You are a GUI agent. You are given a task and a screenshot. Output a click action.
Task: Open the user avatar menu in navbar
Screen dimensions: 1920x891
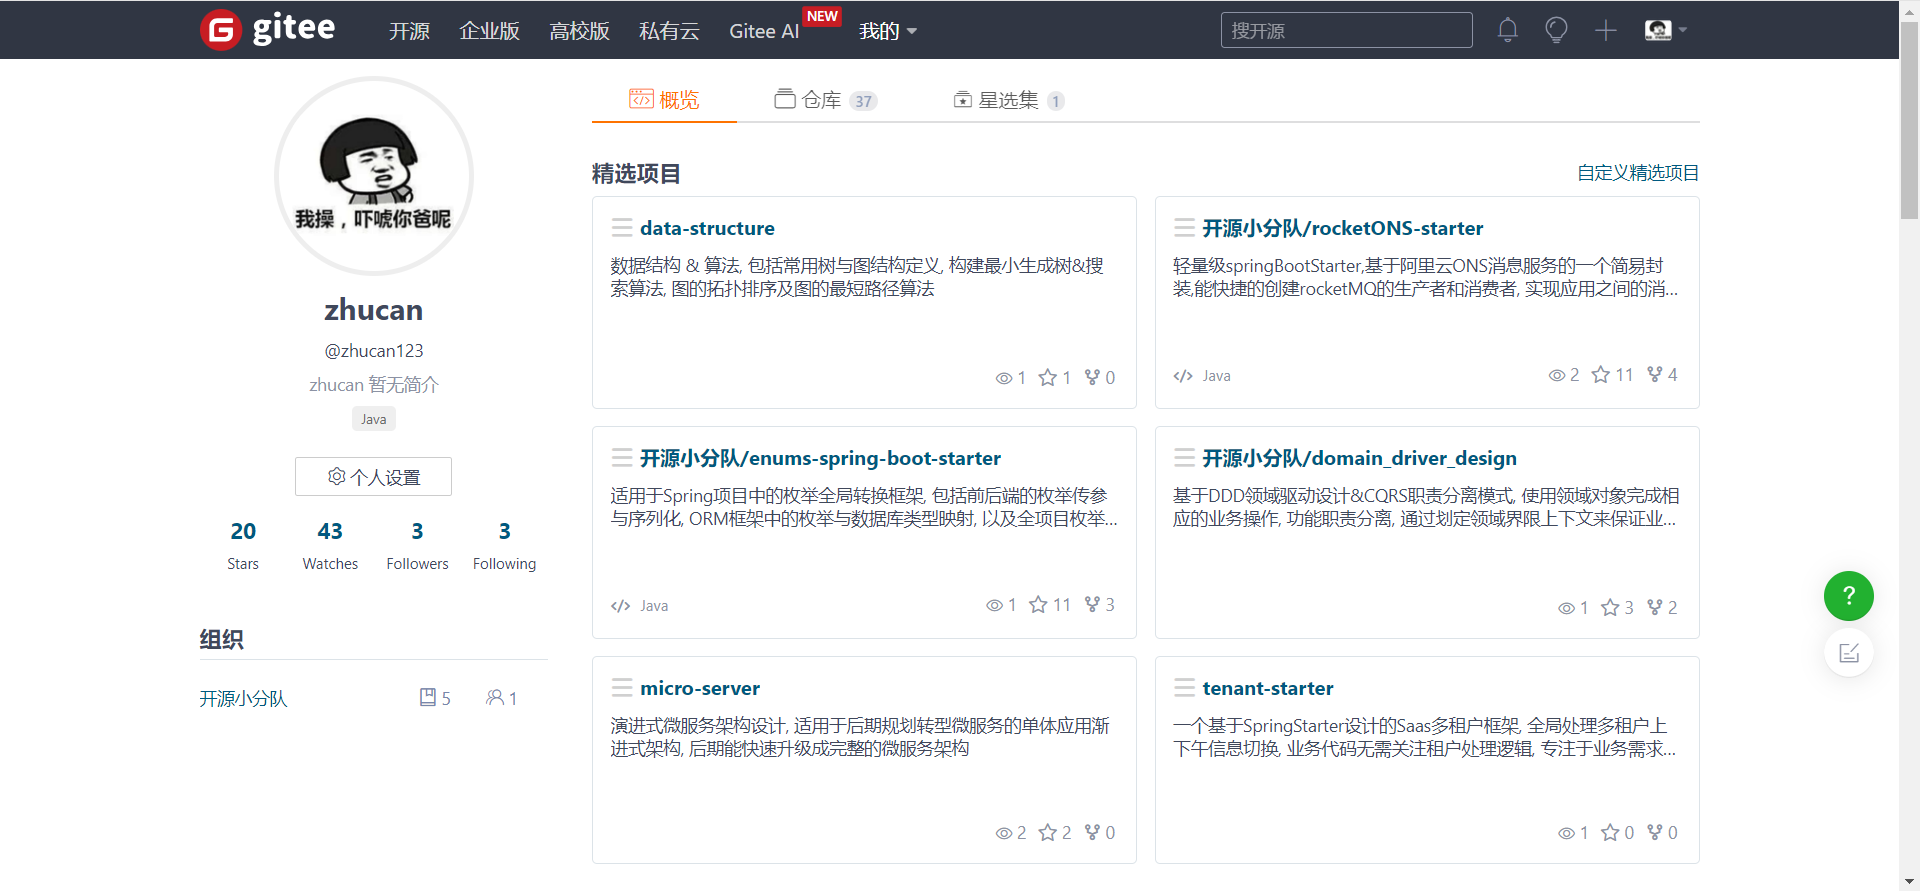tap(1666, 30)
